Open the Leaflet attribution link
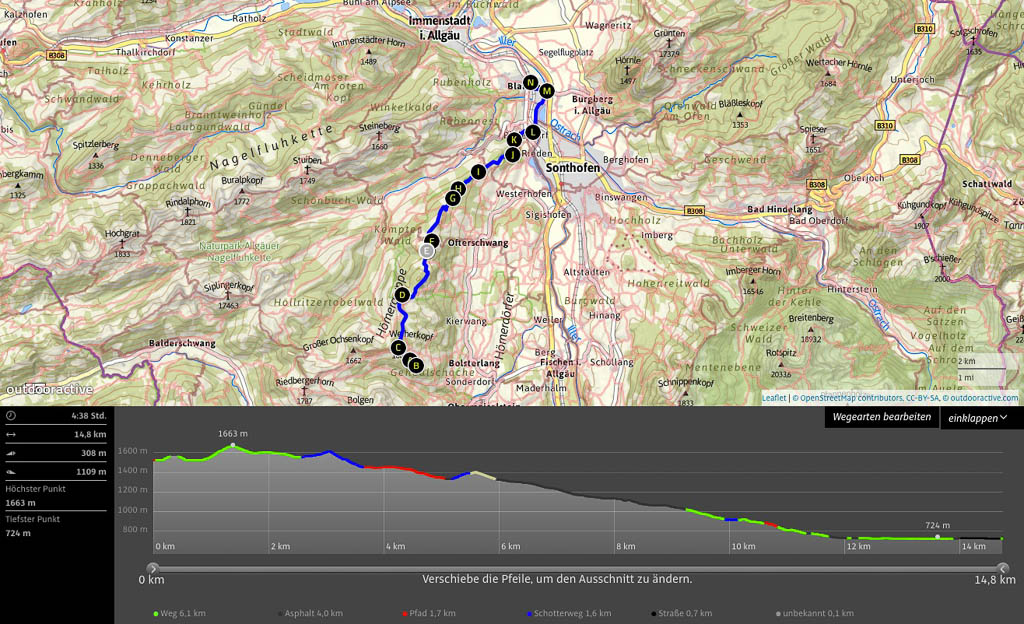Image resolution: width=1024 pixels, height=624 pixels. [x=774, y=398]
